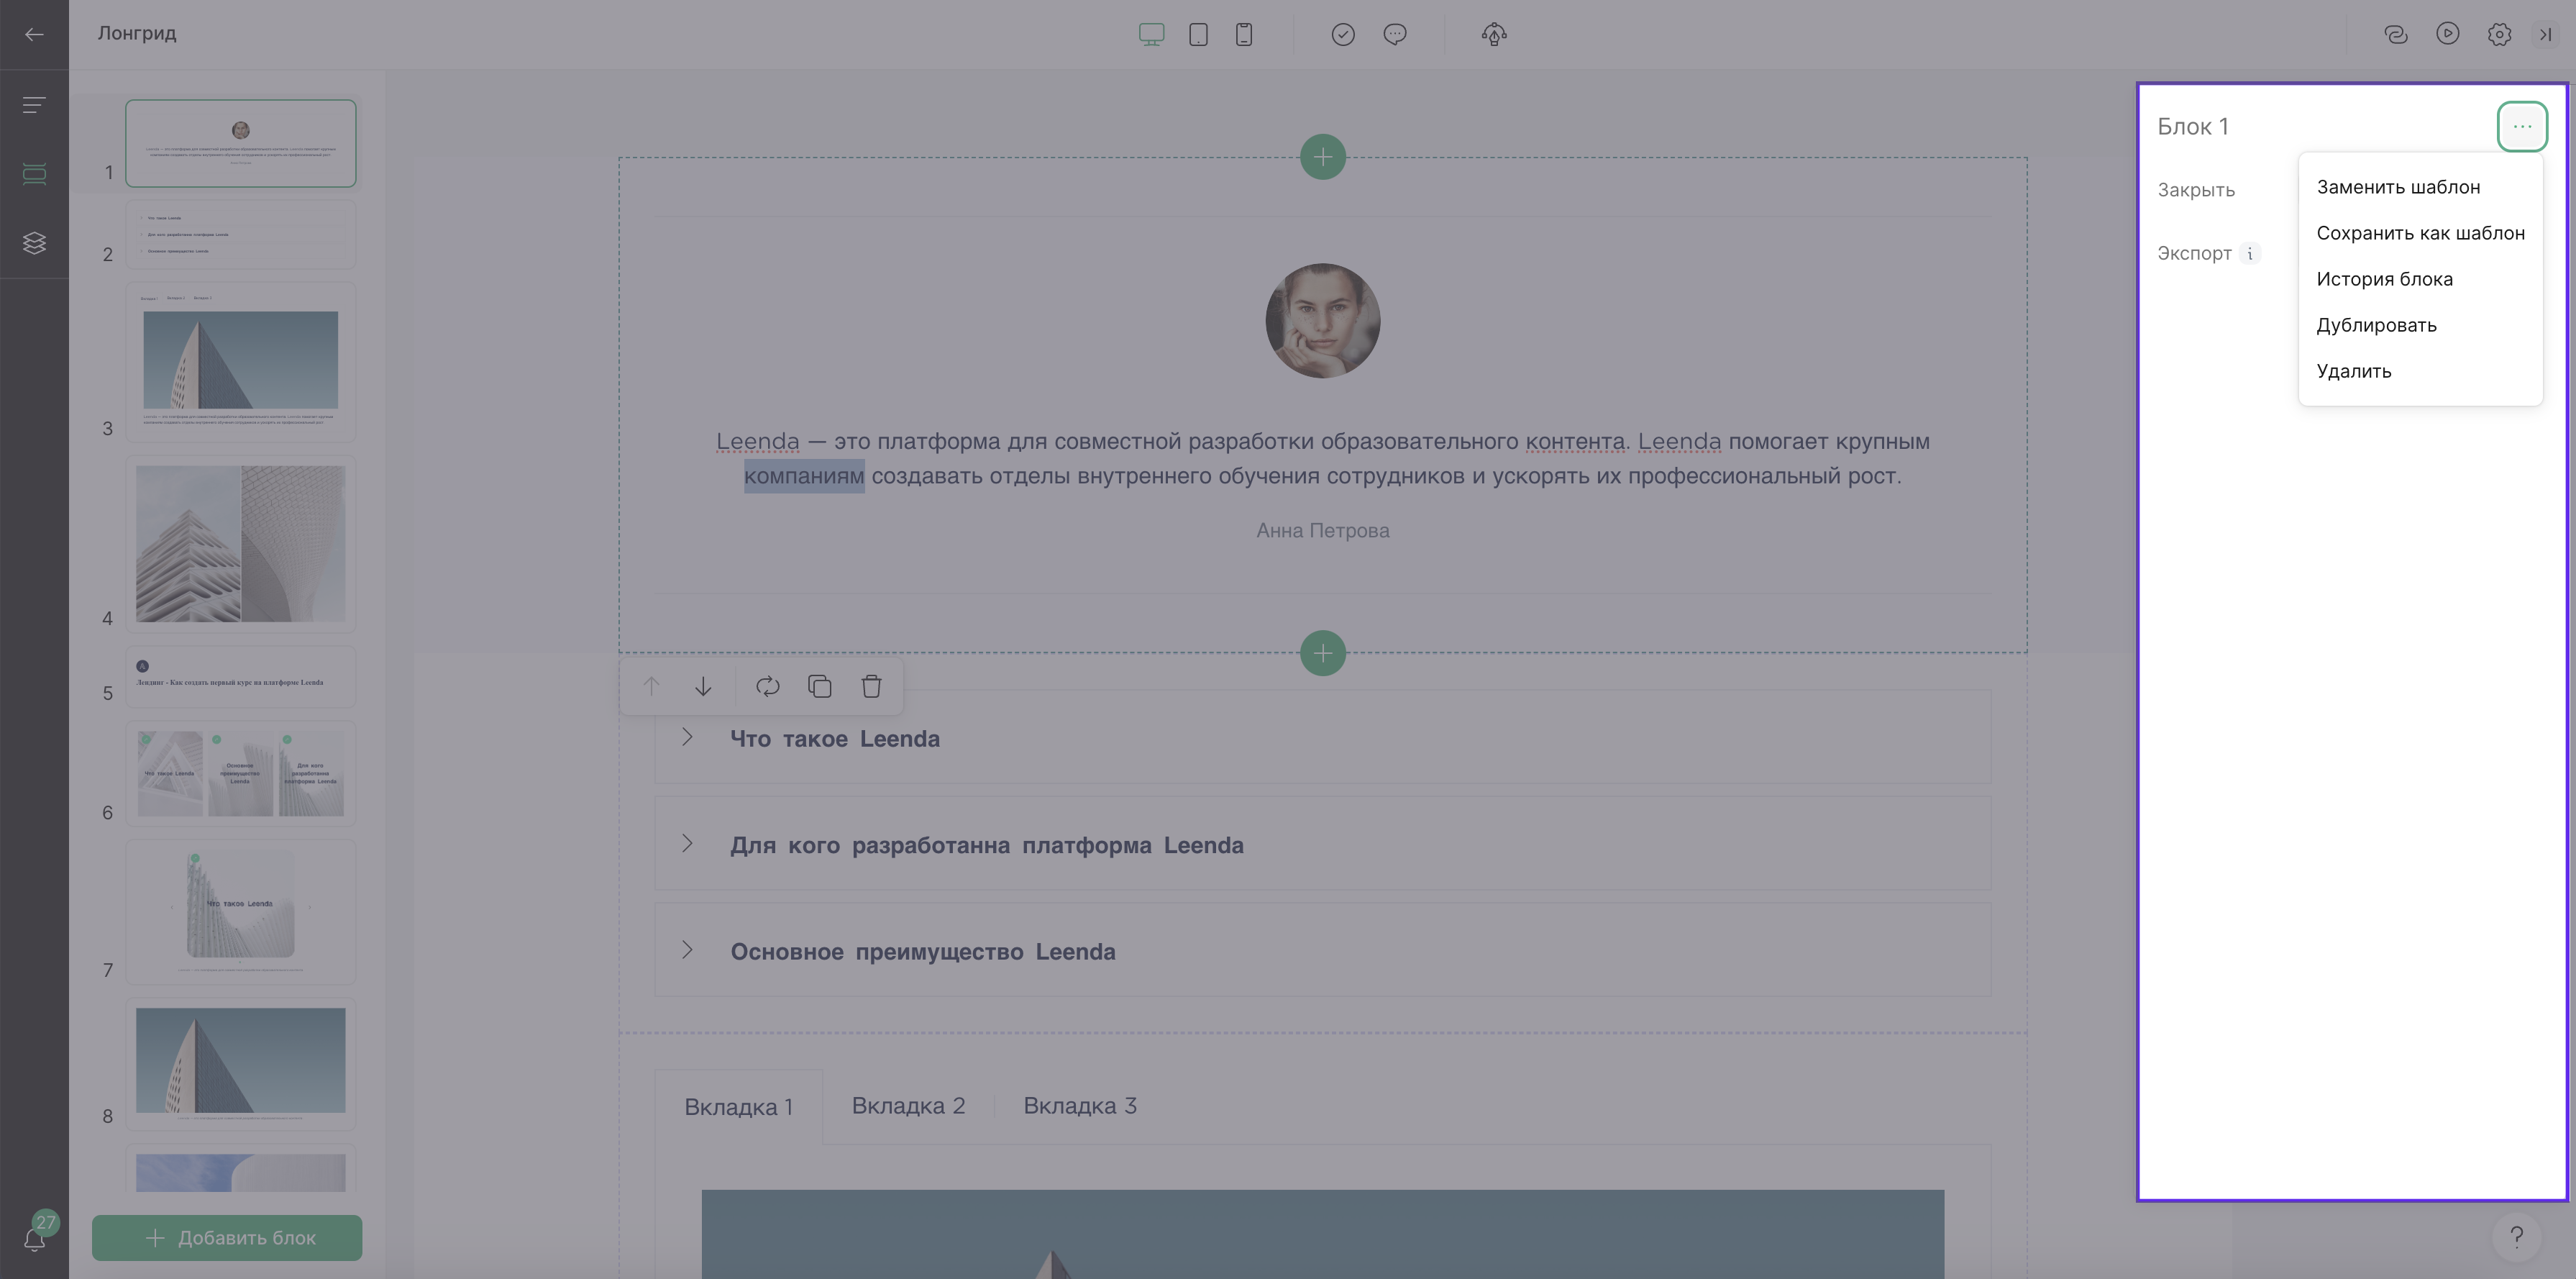
Task: Select block 4 thumbnail in sidebar
Action: click(240, 543)
